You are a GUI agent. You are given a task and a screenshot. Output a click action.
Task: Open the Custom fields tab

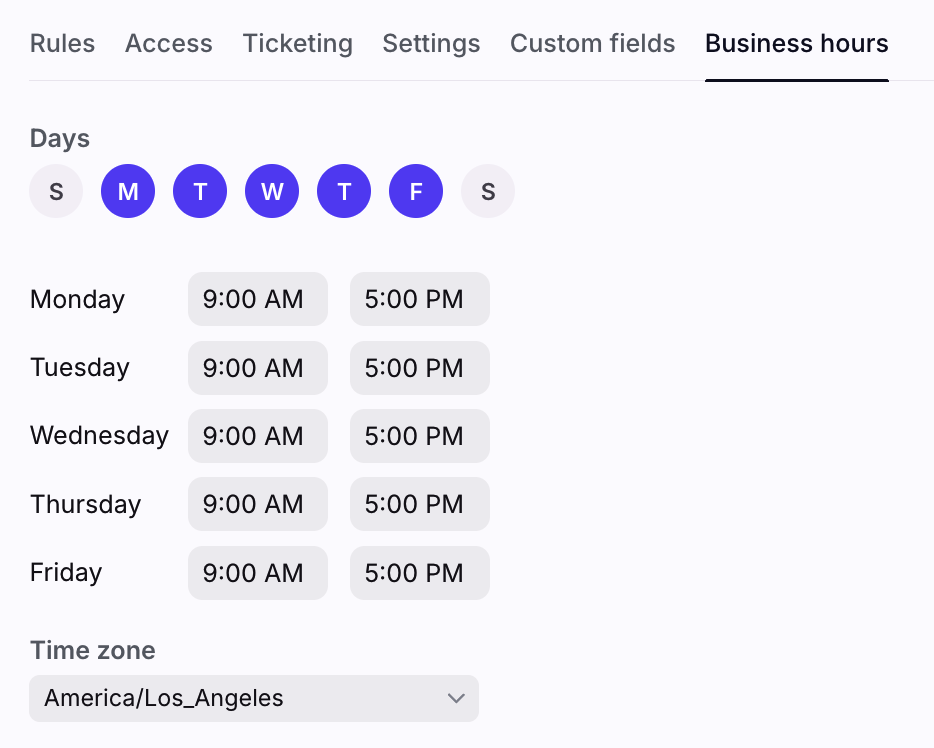coord(593,43)
